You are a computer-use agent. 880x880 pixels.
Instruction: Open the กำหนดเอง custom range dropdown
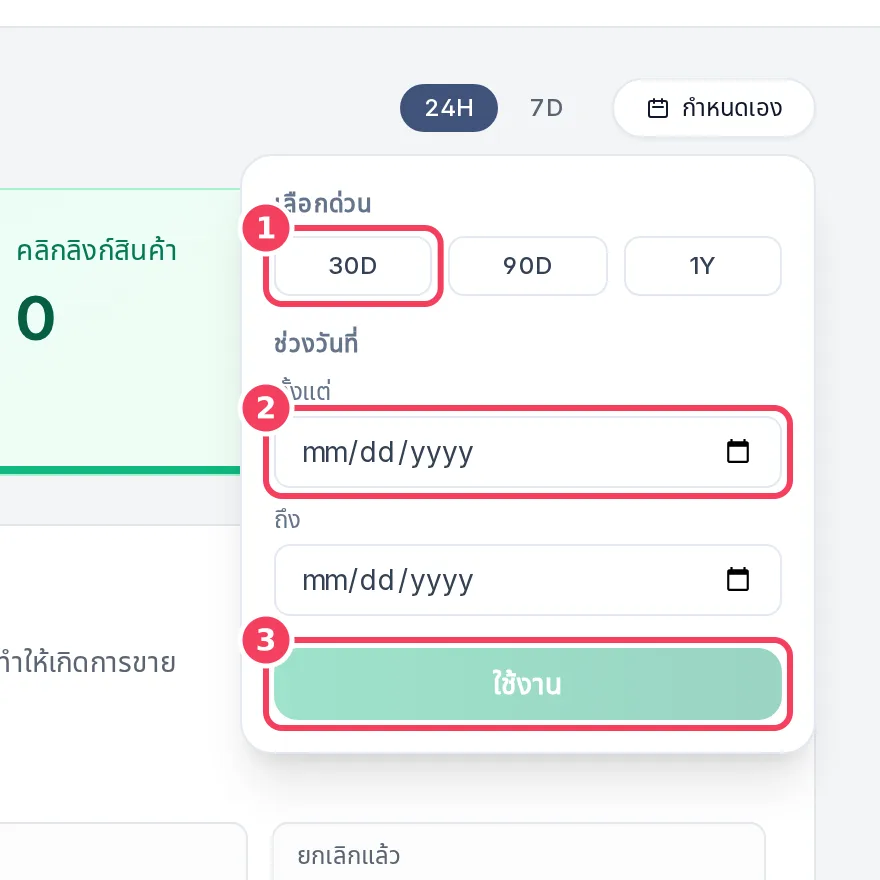pos(713,108)
